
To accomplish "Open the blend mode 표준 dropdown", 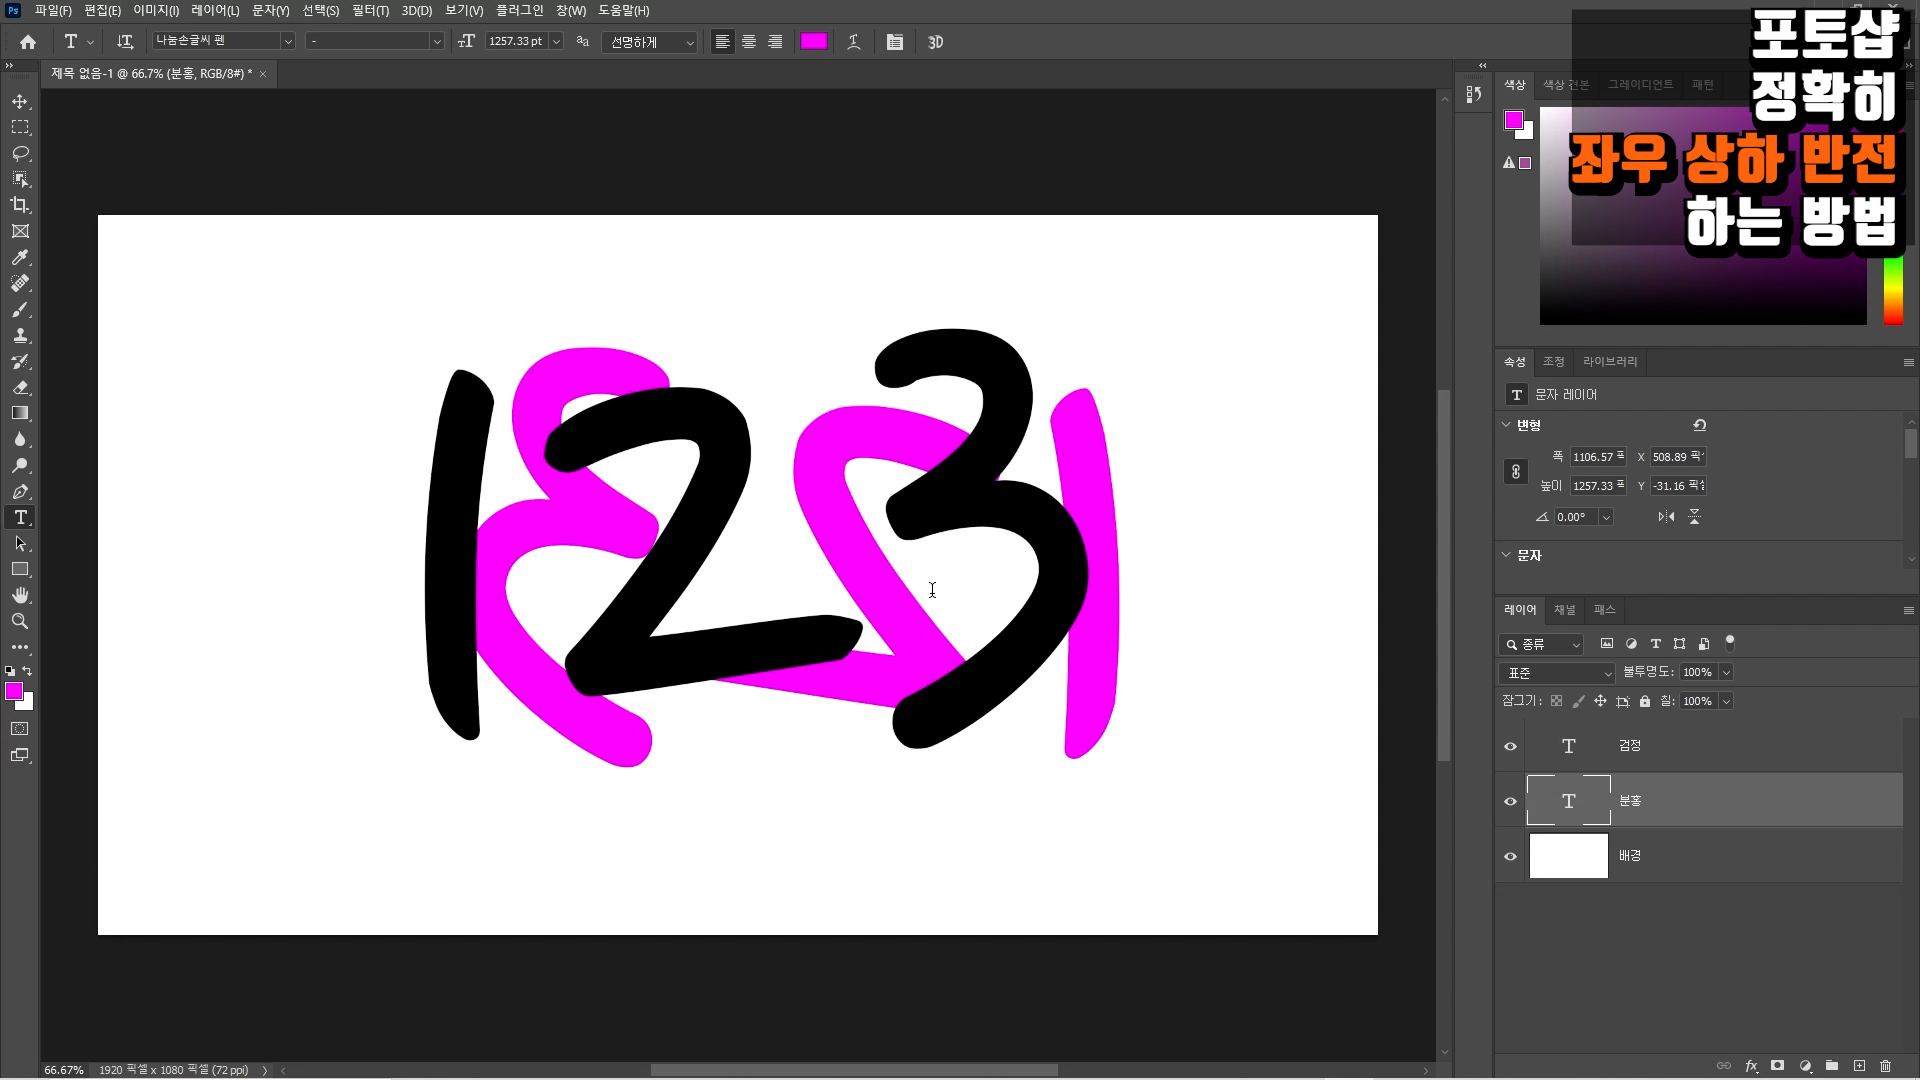I will point(1557,673).
